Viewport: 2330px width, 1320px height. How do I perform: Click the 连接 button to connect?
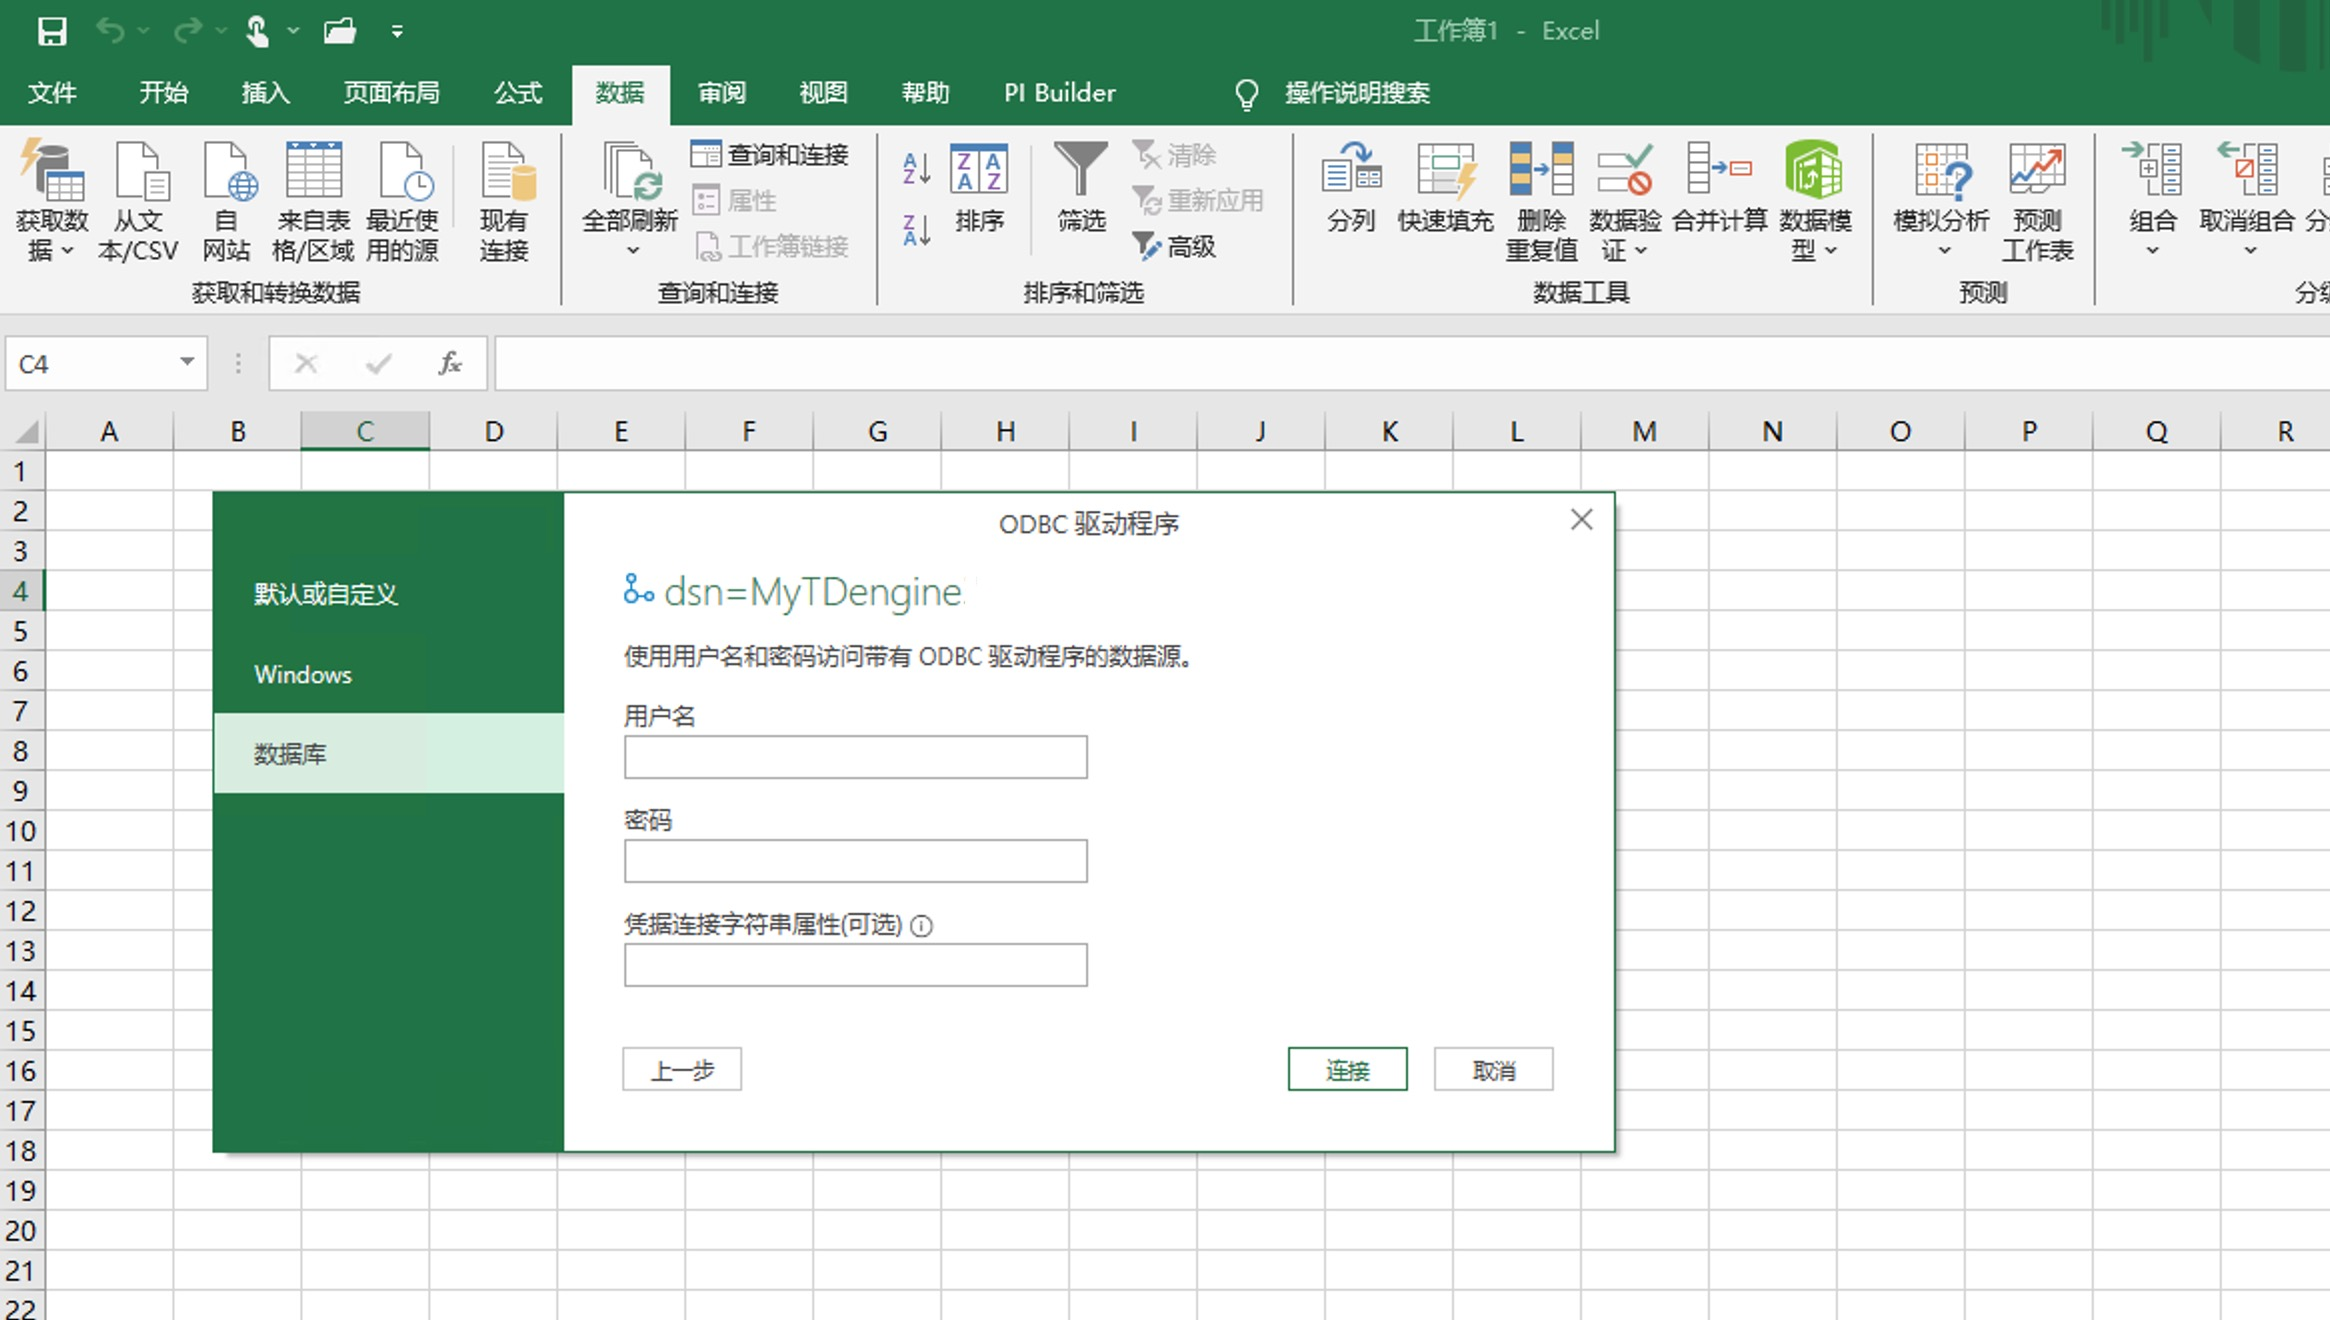(1347, 1068)
